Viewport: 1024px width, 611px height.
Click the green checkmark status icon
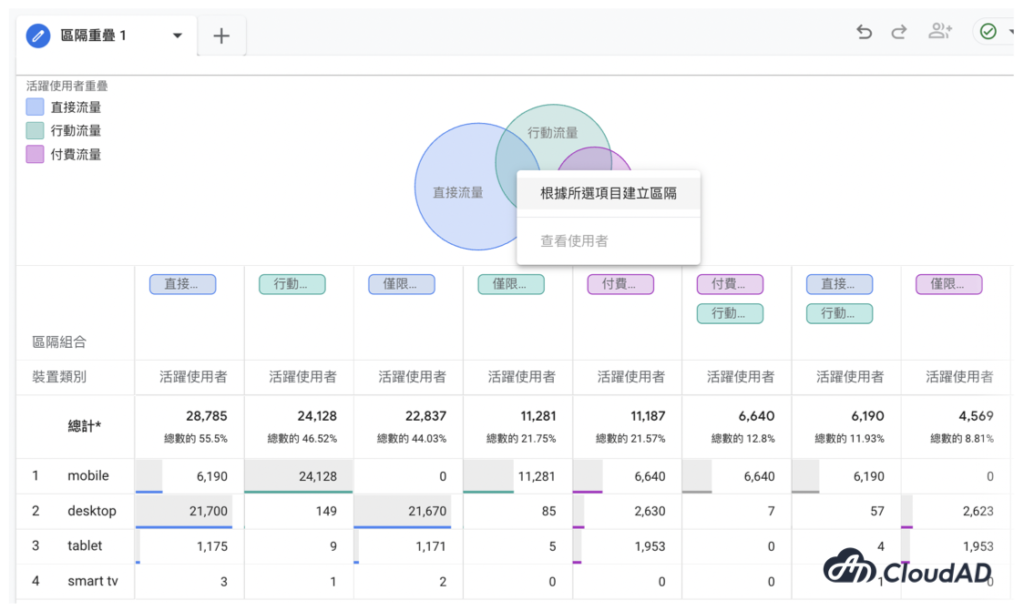tap(988, 31)
